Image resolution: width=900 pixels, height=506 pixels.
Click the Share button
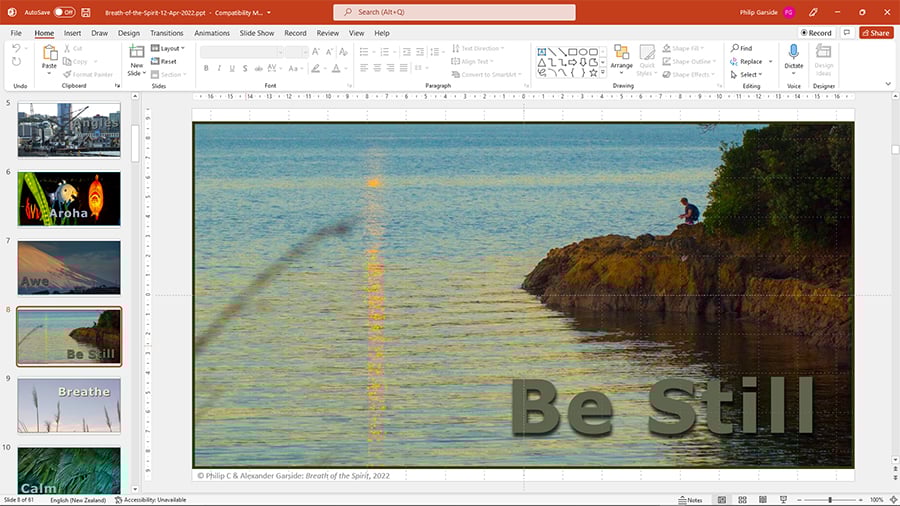point(876,33)
